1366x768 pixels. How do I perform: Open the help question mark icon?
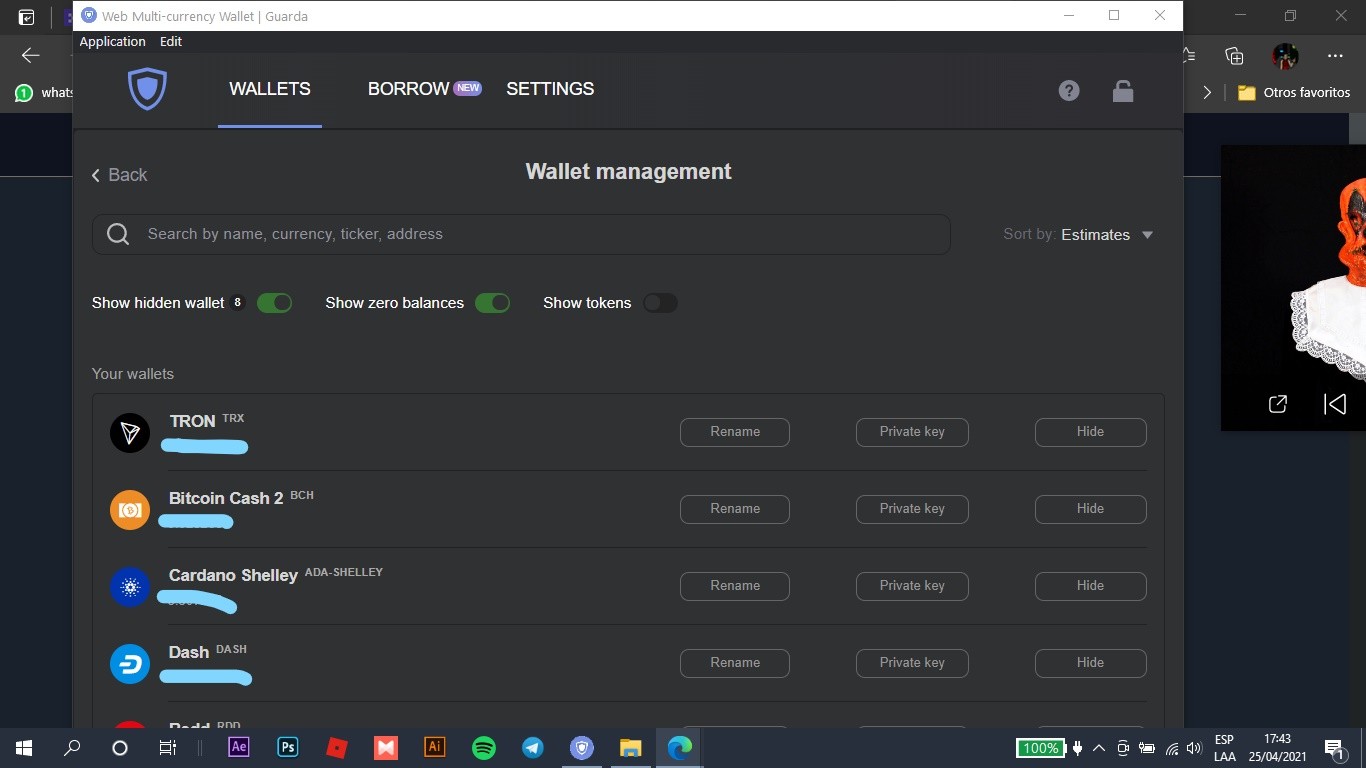point(1069,91)
